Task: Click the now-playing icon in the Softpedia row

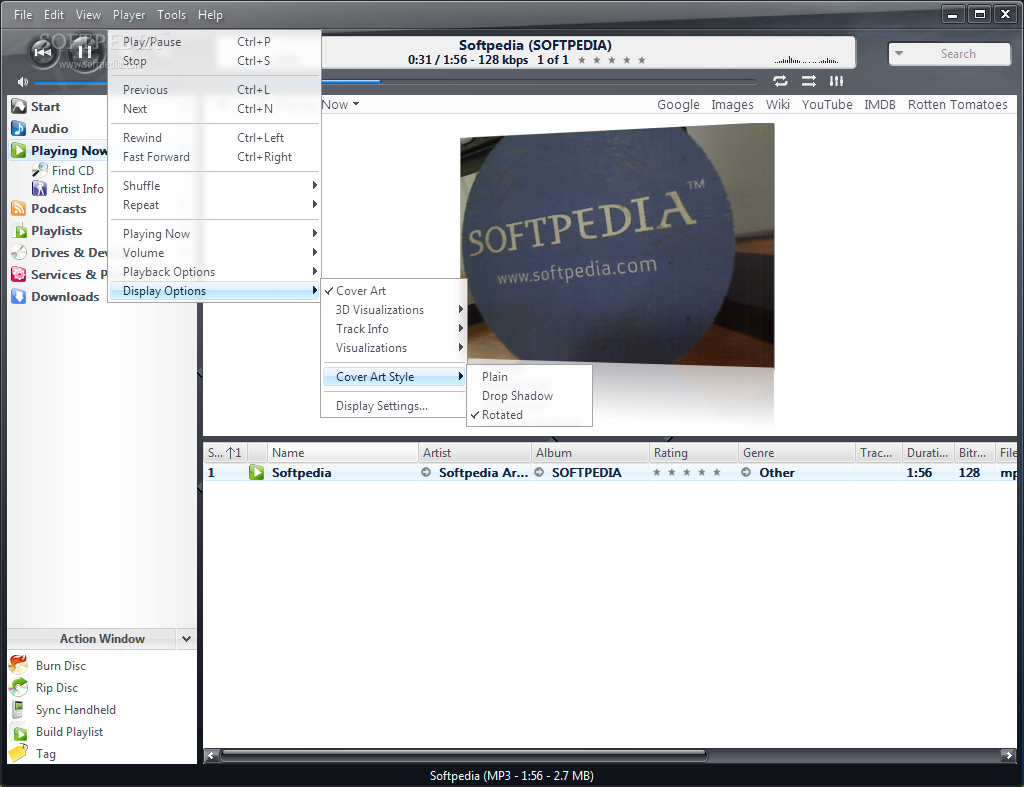Action: pyautogui.click(x=256, y=472)
